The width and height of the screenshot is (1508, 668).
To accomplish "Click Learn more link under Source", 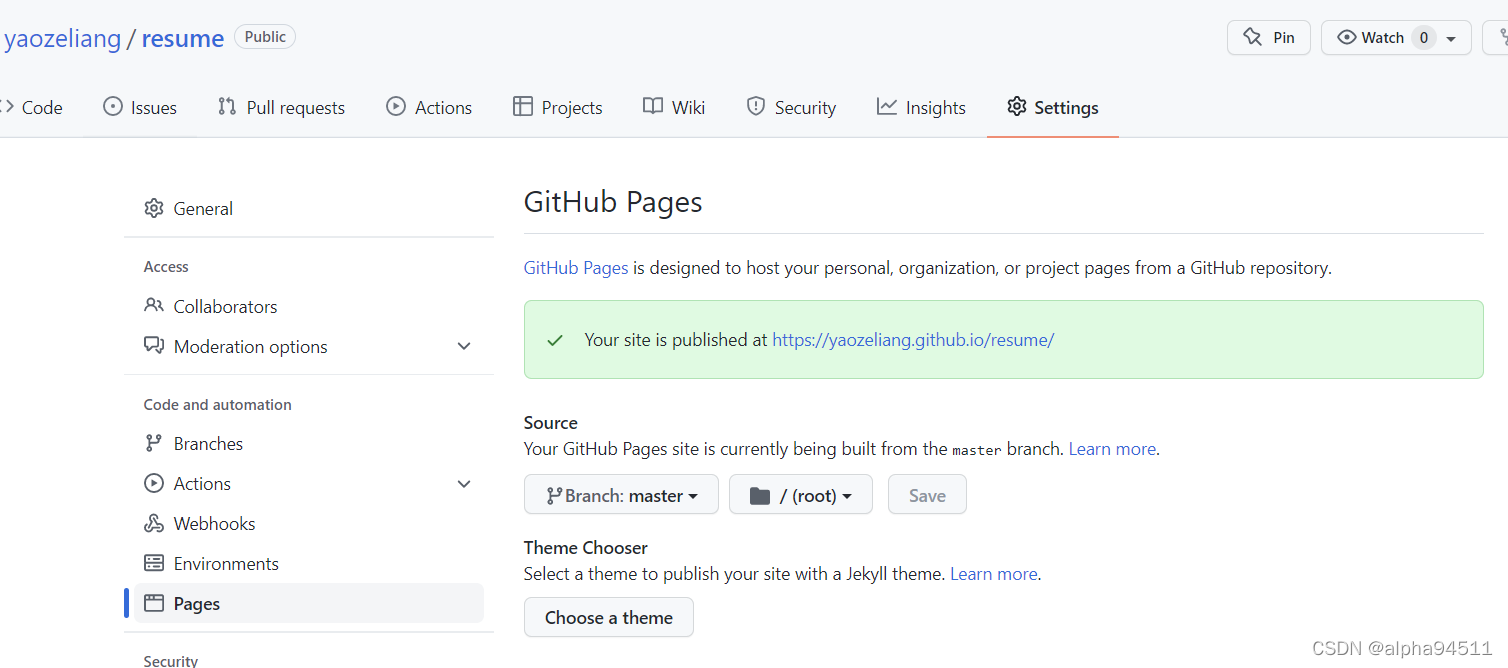I will (x=1112, y=448).
